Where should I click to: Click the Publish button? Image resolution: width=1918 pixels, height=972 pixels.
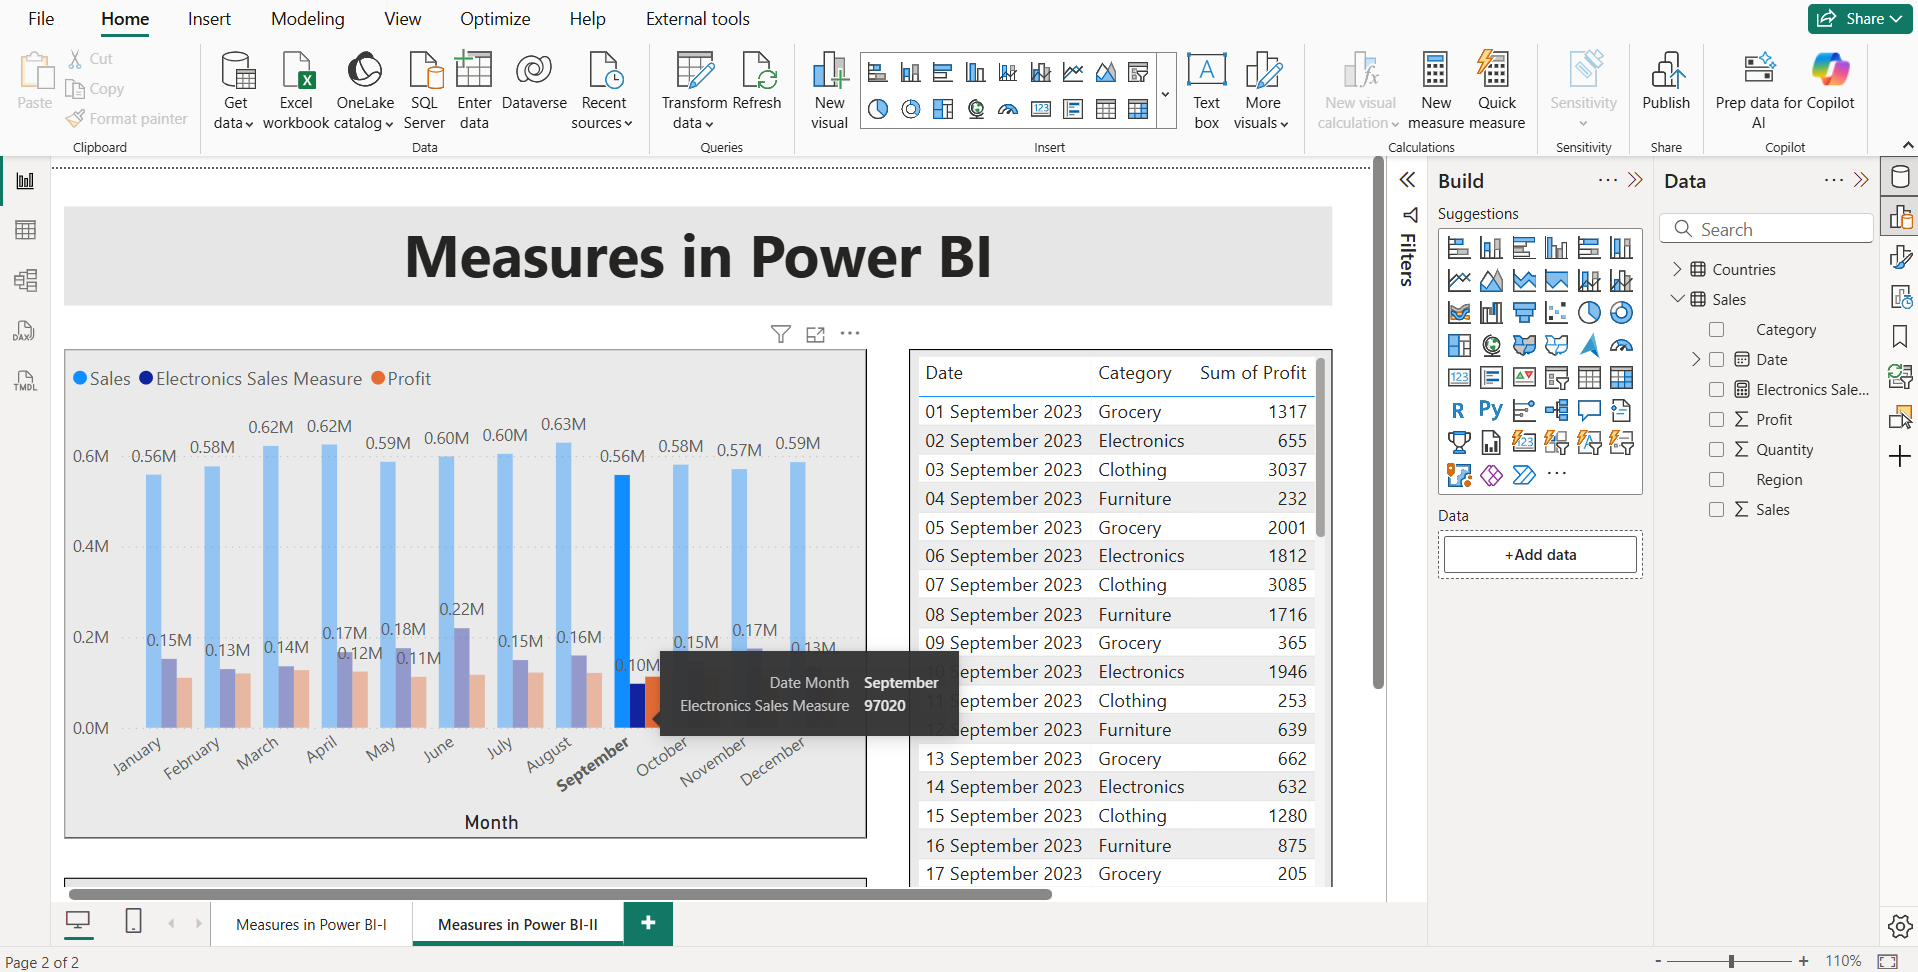(1666, 88)
